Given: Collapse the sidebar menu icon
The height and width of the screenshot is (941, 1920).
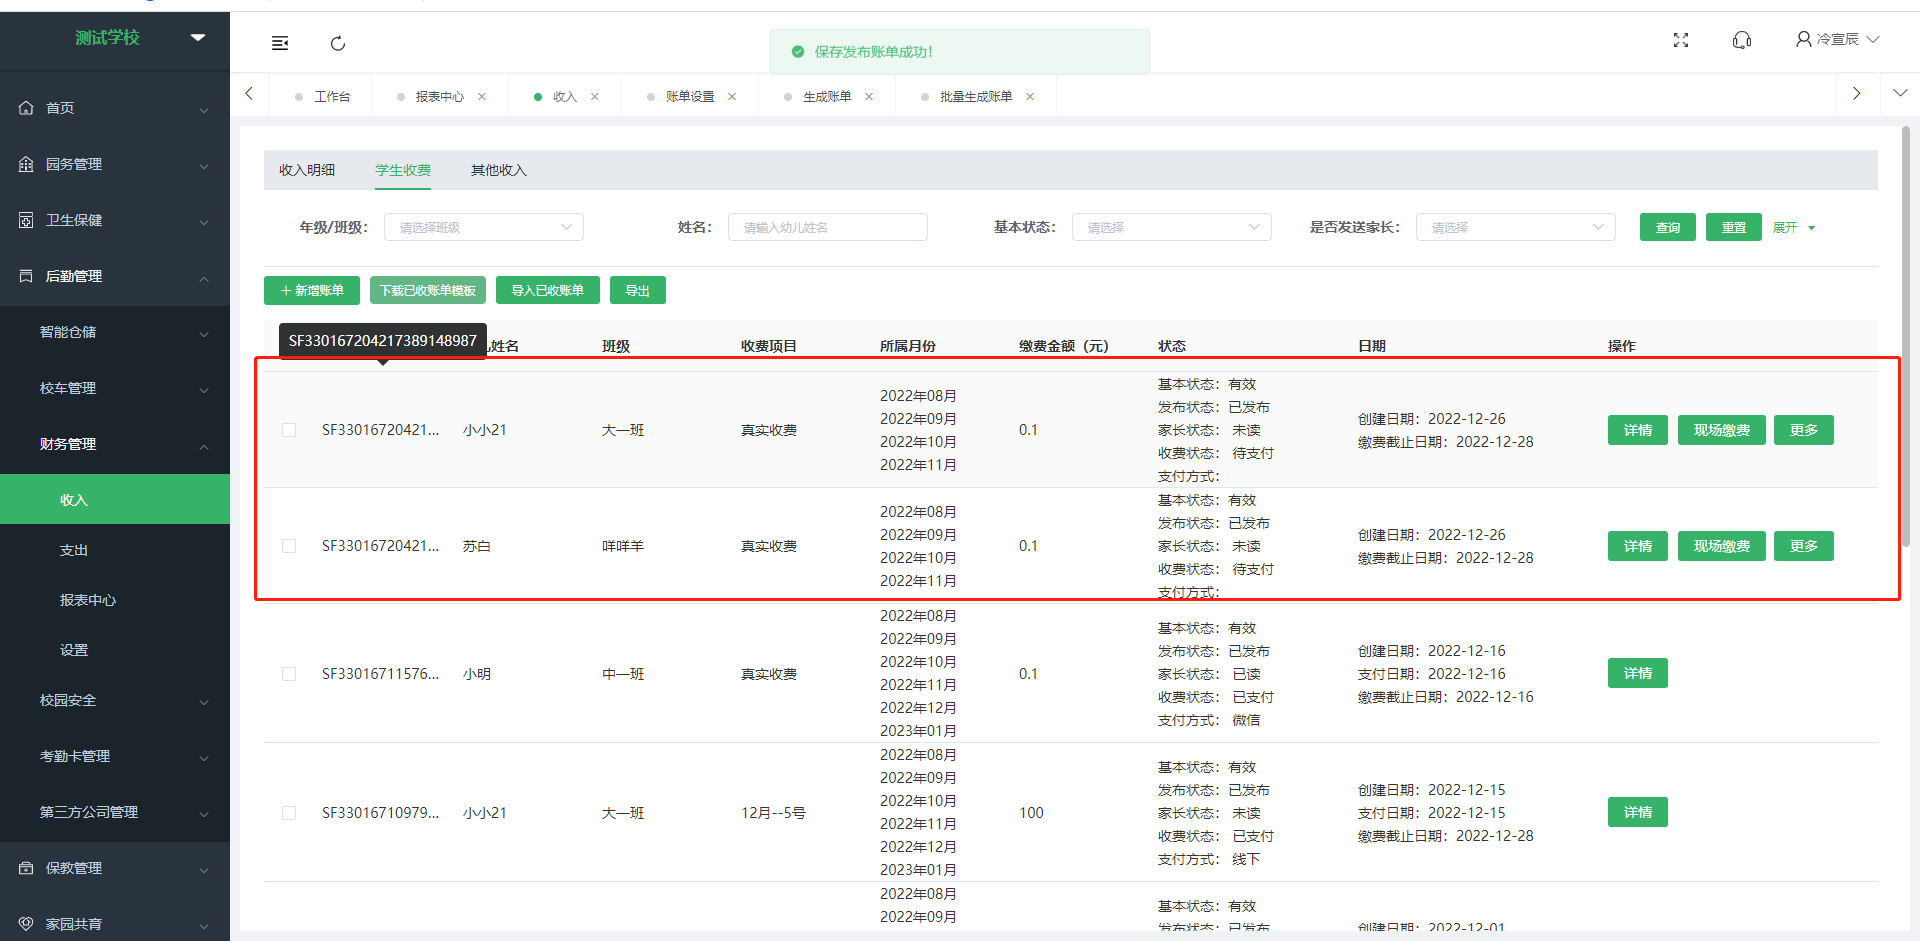Looking at the screenshot, I should coord(280,43).
